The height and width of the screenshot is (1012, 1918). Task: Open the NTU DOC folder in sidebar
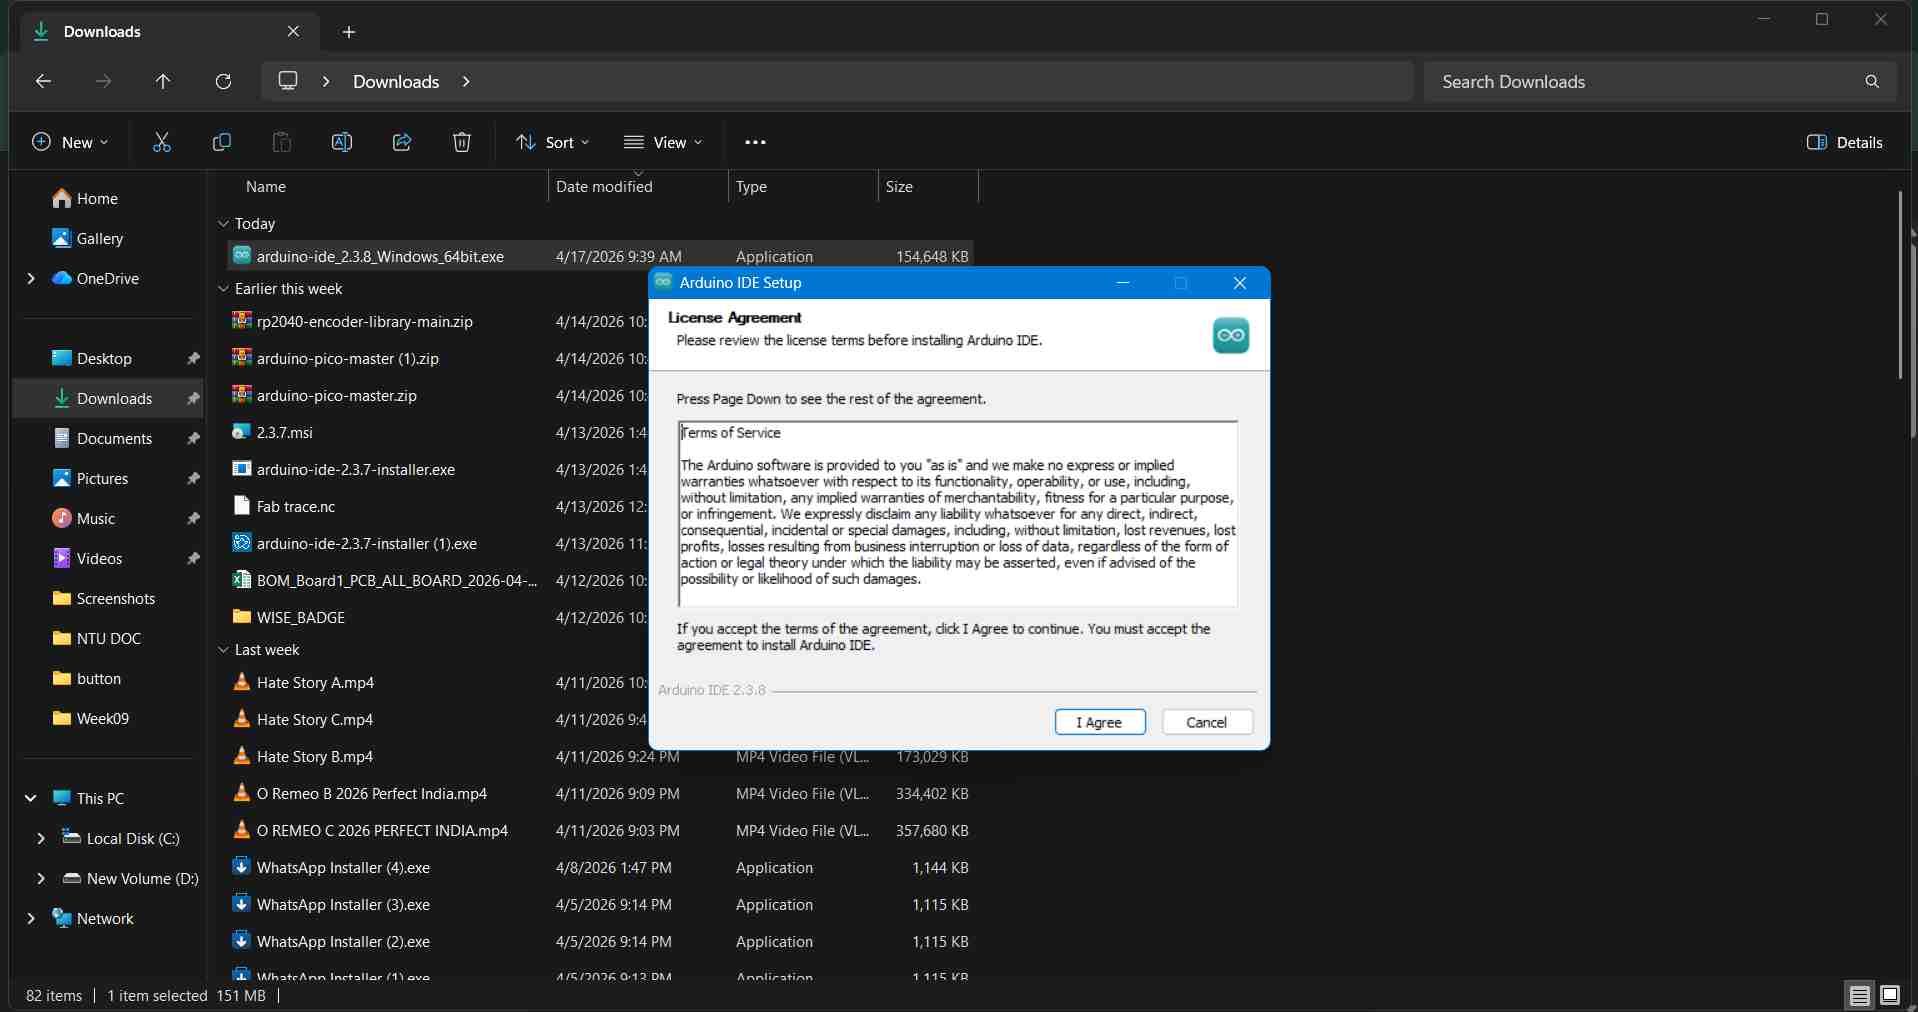click(x=108, y=638)
